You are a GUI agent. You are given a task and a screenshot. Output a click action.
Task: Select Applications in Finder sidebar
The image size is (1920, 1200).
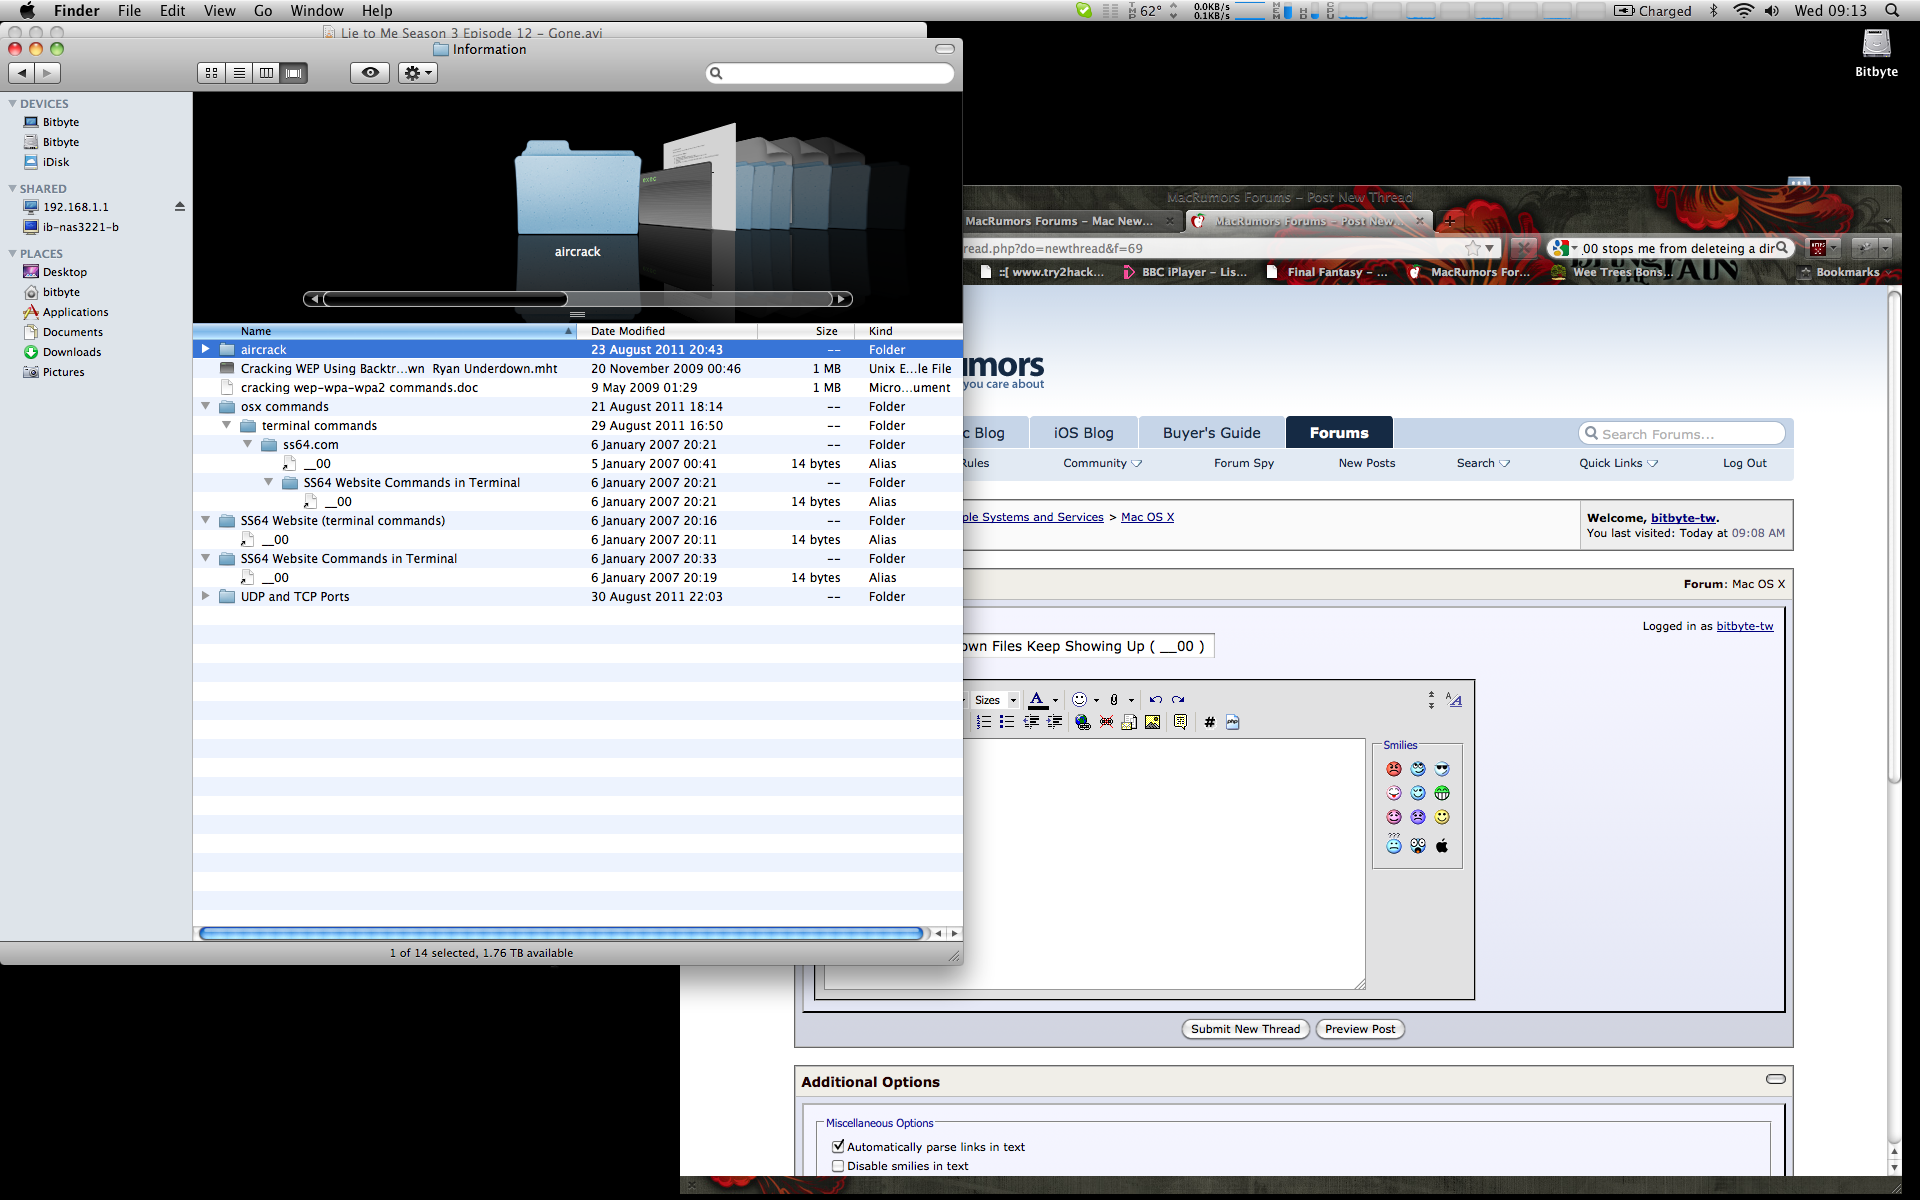[x=75, y=312]
